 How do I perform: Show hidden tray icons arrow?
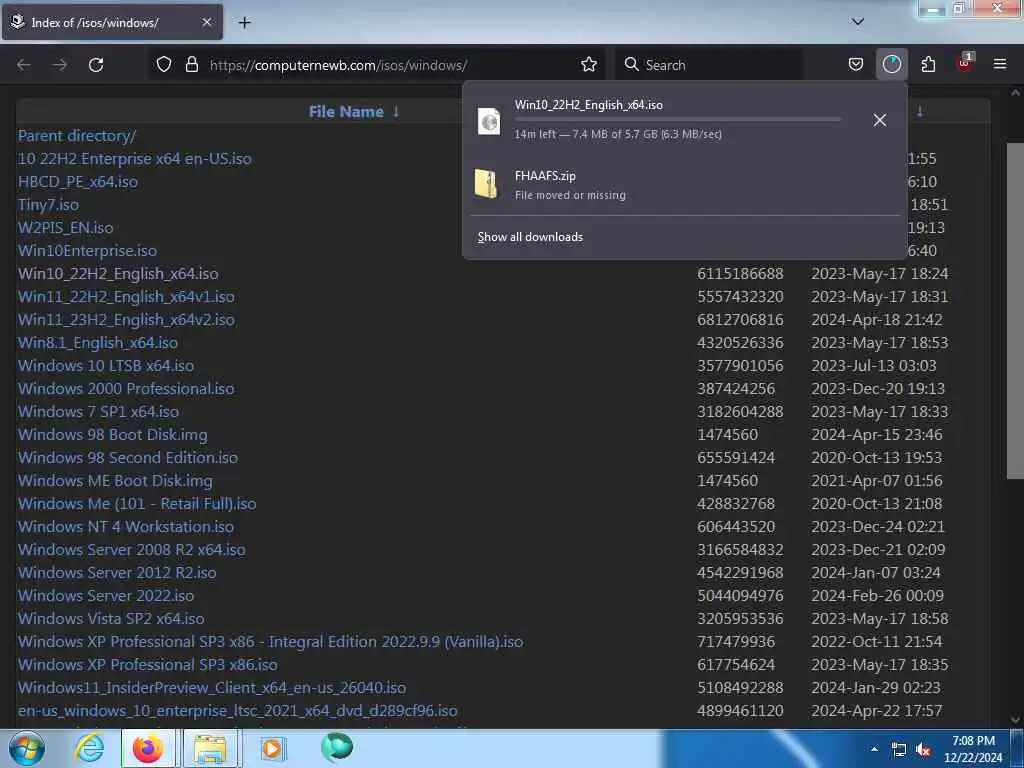pyautogui.click(x=874, y=749)
